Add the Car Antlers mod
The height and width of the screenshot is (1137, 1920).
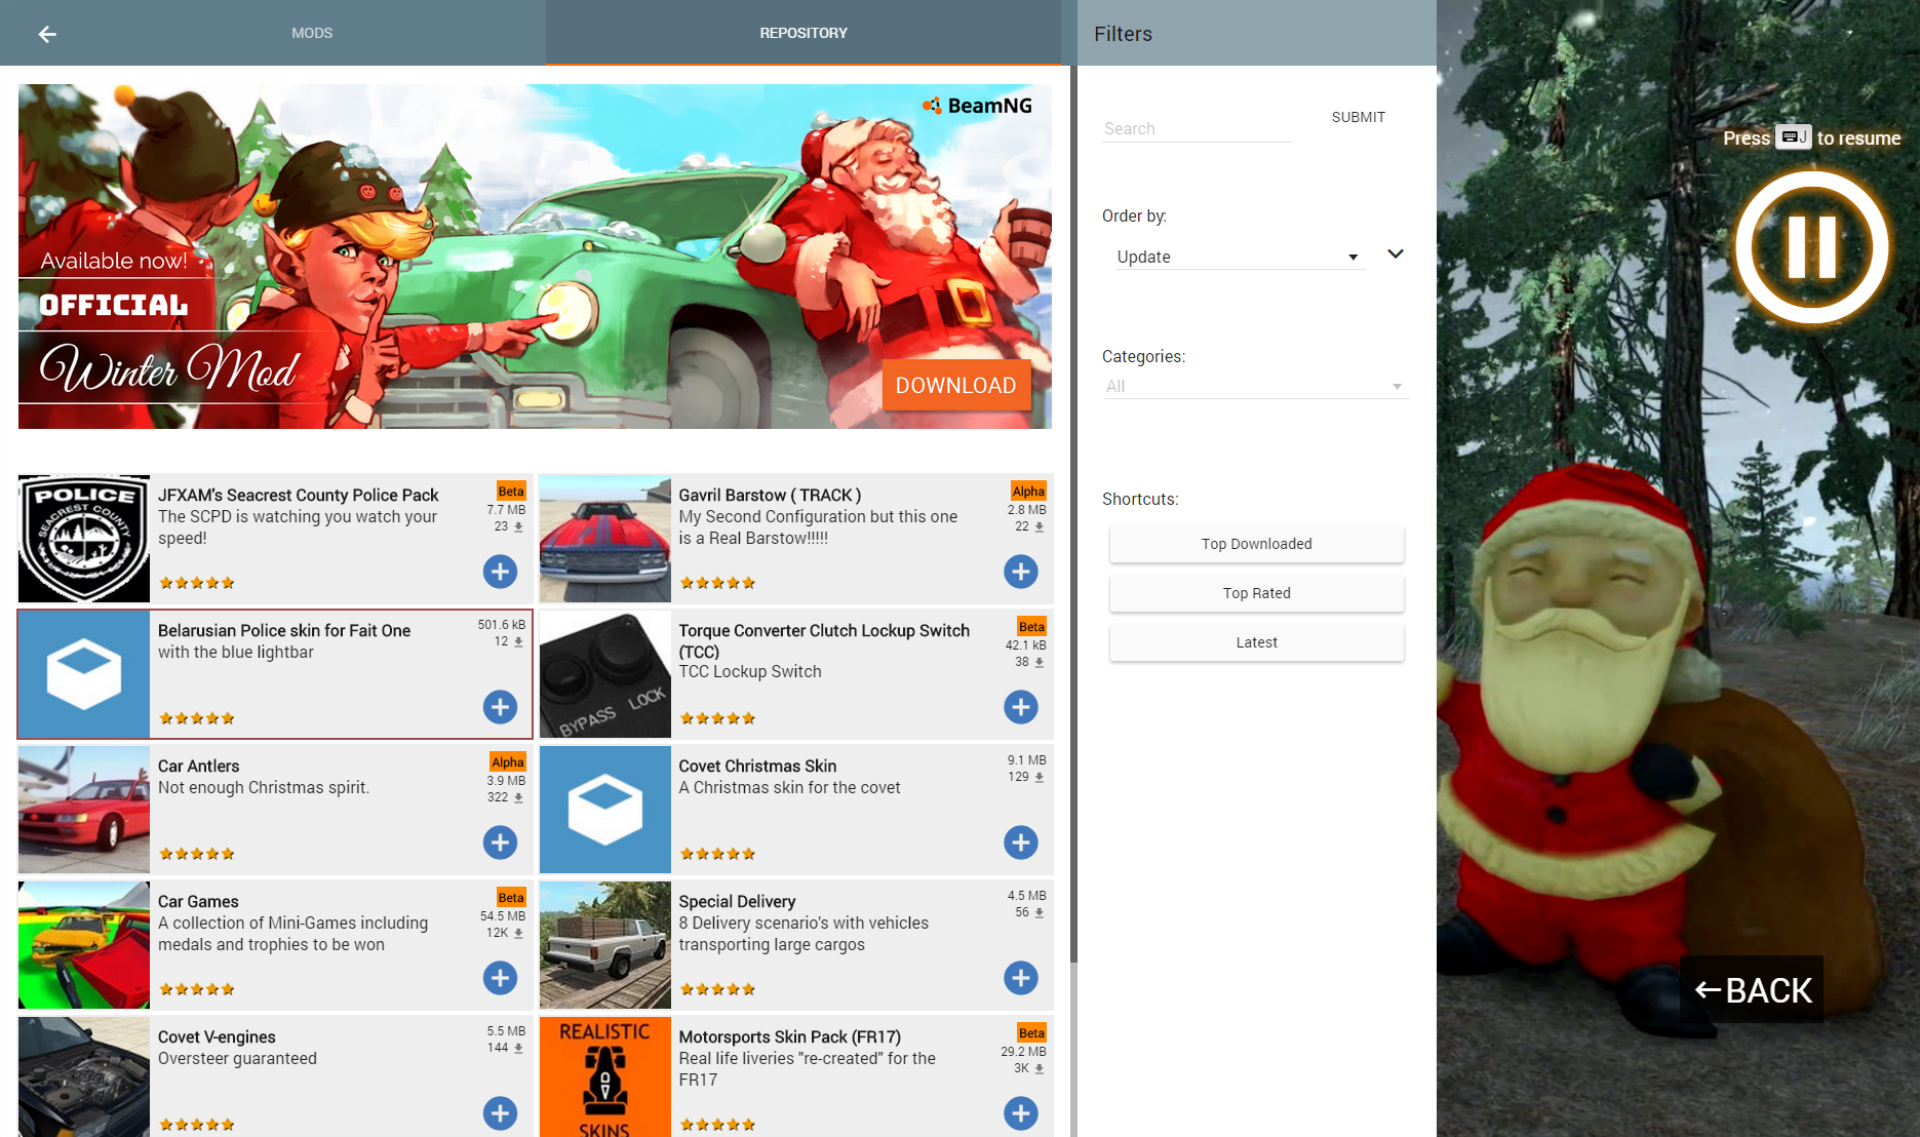[500, 842]
